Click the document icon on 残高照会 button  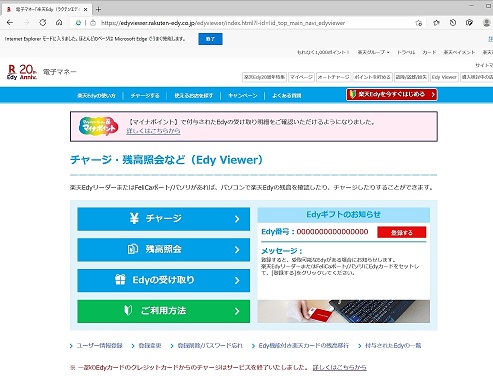pyautogui.click(x=133, y=249)
